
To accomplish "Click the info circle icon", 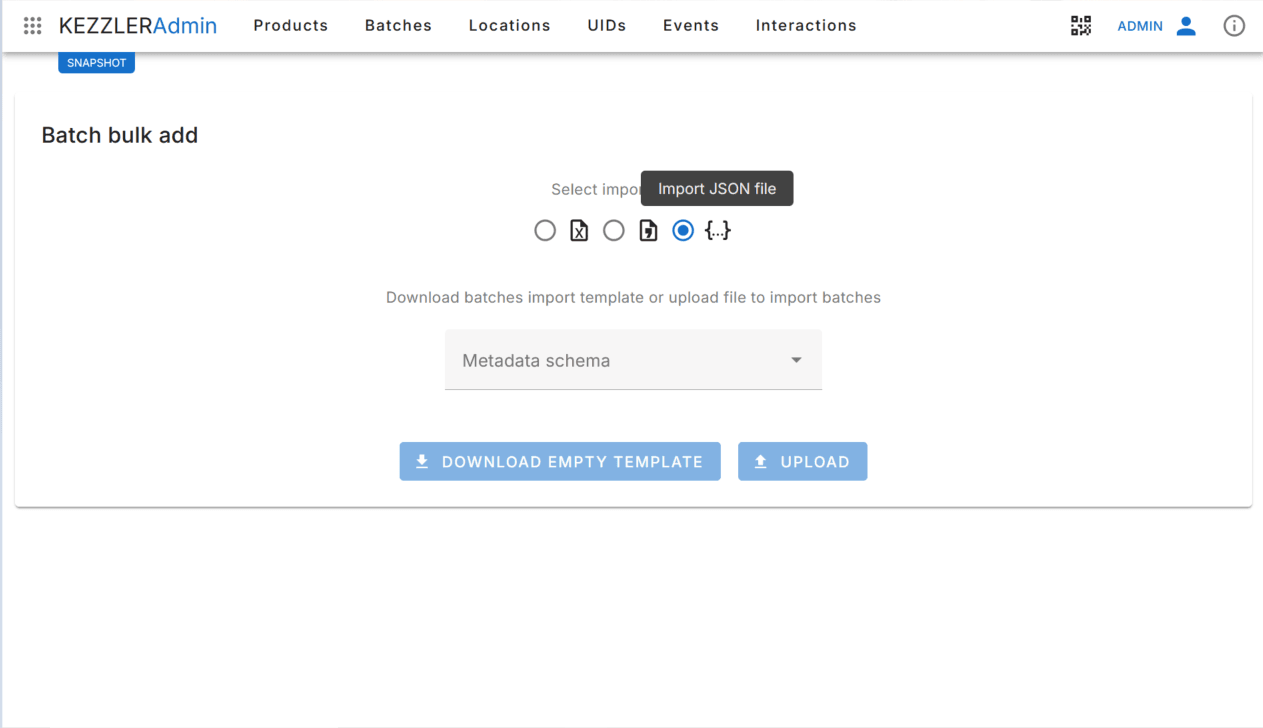I will click(1234, 26).
